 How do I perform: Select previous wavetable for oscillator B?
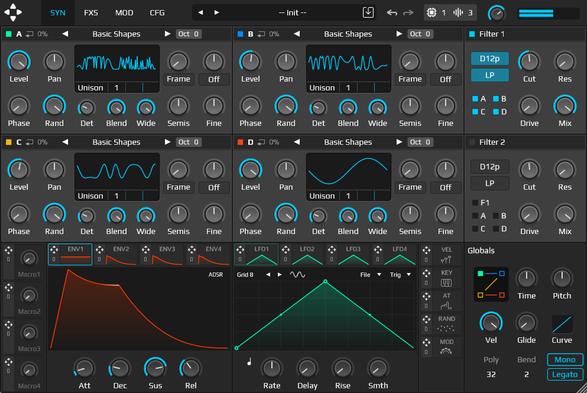[297, 34]
